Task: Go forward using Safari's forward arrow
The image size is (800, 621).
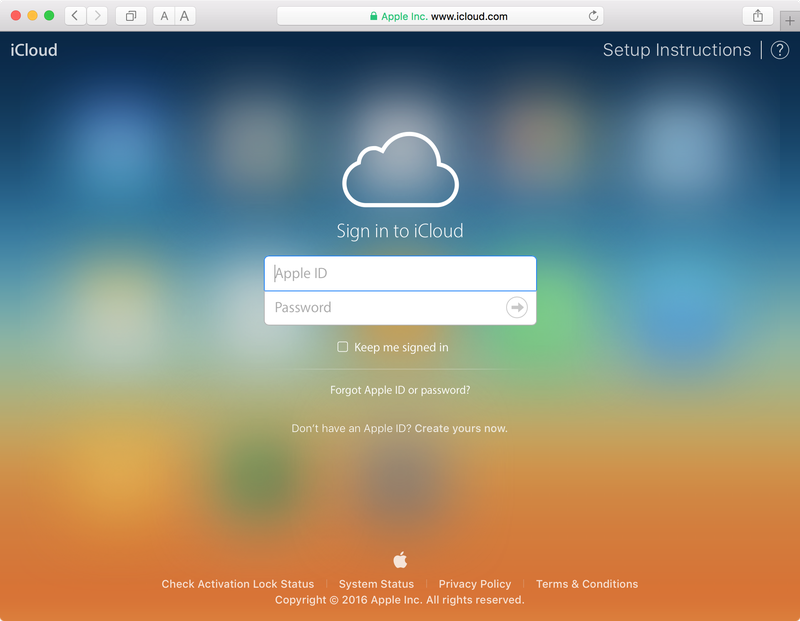Action: tap(97, 16)
